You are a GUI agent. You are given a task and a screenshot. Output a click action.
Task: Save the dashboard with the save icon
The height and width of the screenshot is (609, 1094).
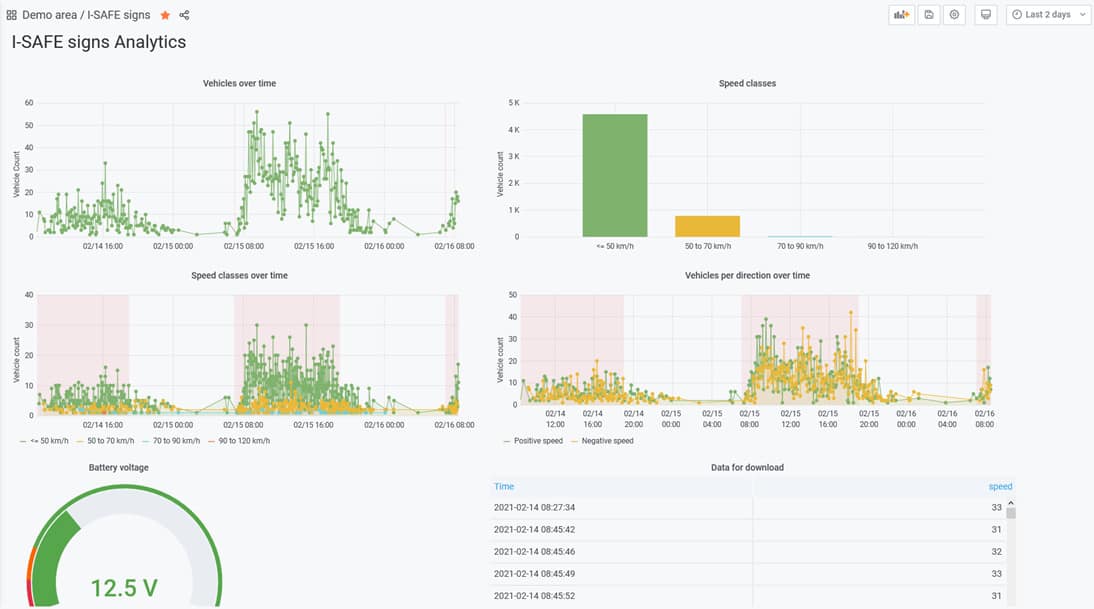coord(928,14)
